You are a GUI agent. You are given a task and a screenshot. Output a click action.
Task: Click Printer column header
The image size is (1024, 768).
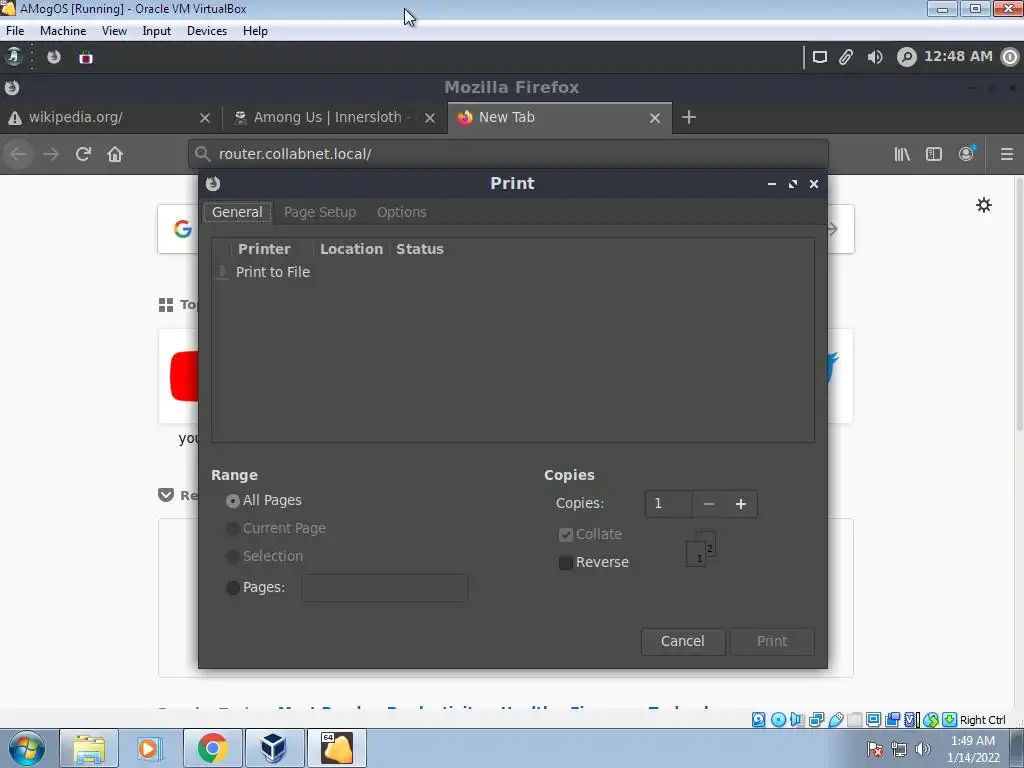tap(264, 249)
